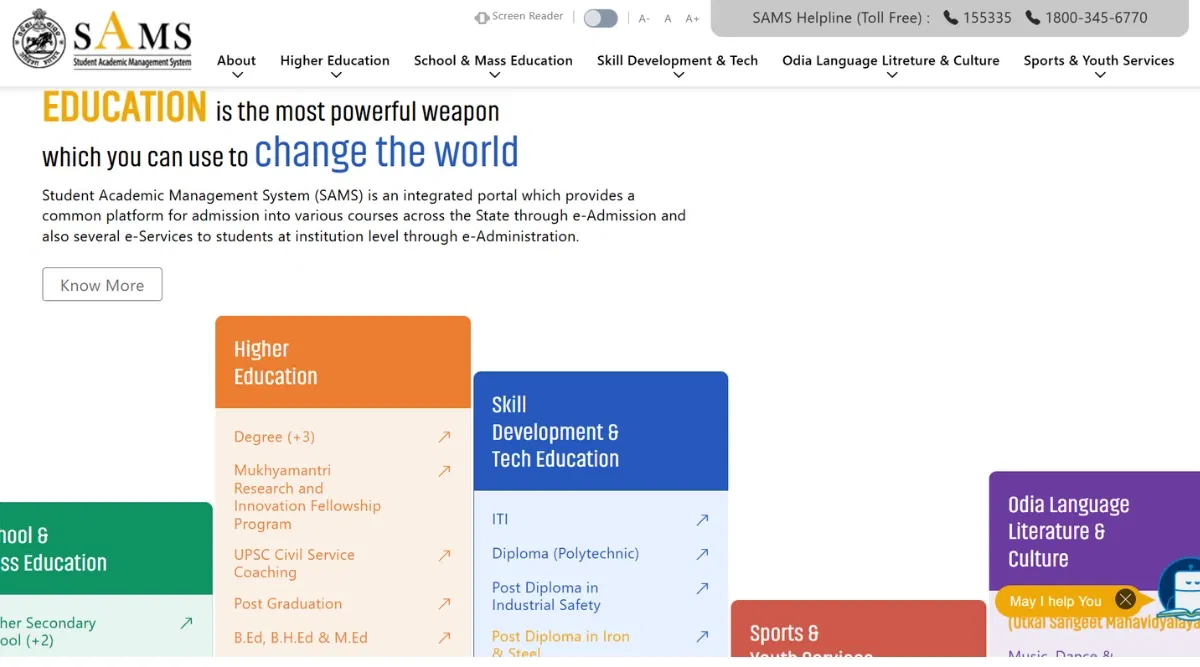The width and height of the screenshot is (1200, 667).
Task: Open arrow icon beside Diploma (Polytechnic)
Action: point(702,554)
